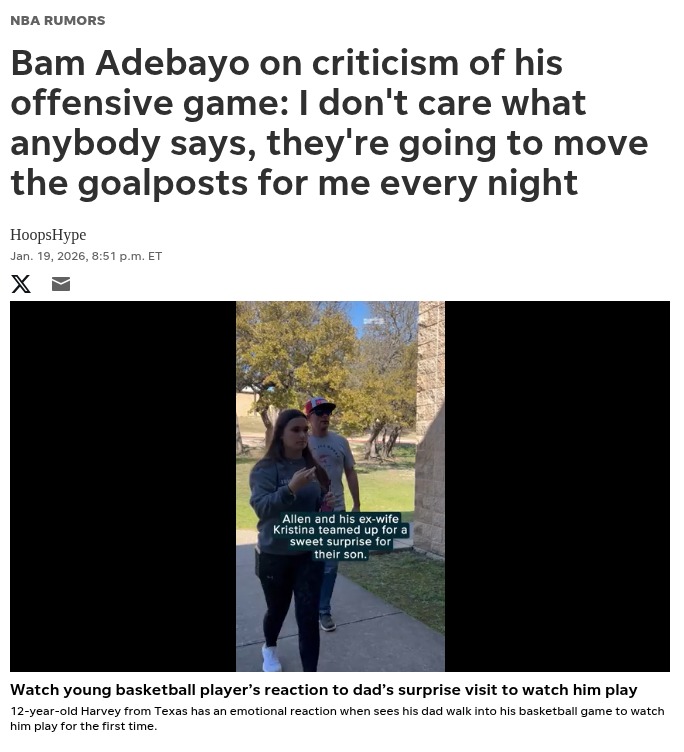Click the word 'goalposts' in the headline
684x752 pixels.
pyautogui.click(x=163, y=183)
